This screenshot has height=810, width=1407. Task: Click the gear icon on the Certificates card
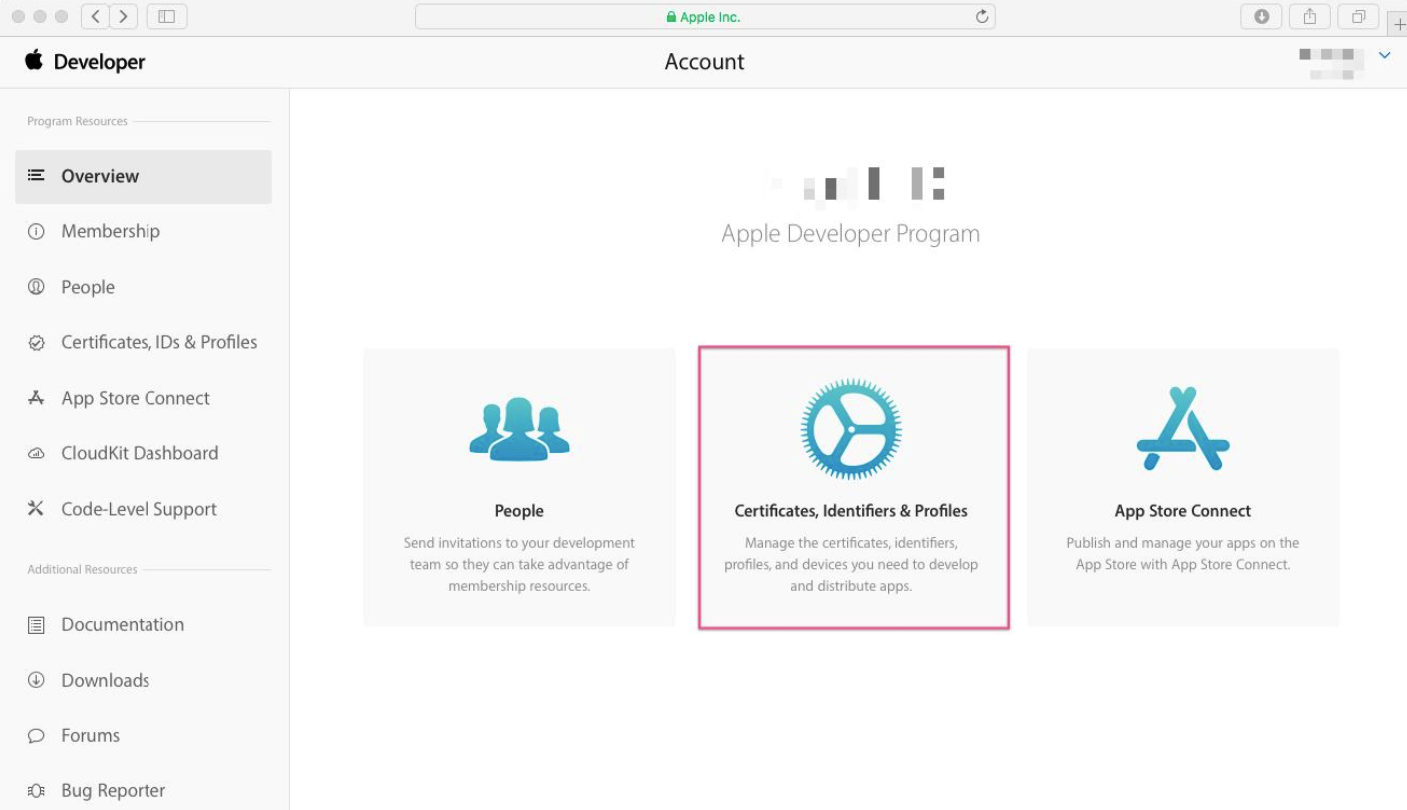pos(851,429)
